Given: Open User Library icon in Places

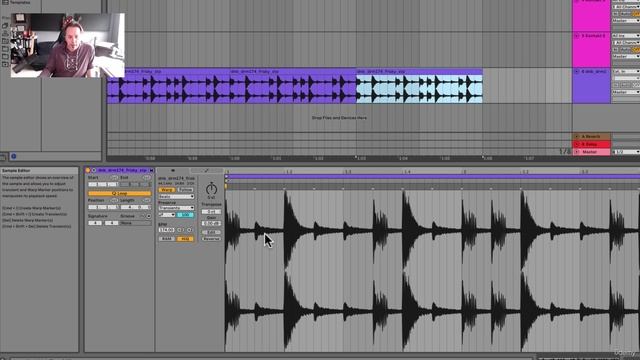Looking at the screenshot, I should click(5, 34).
